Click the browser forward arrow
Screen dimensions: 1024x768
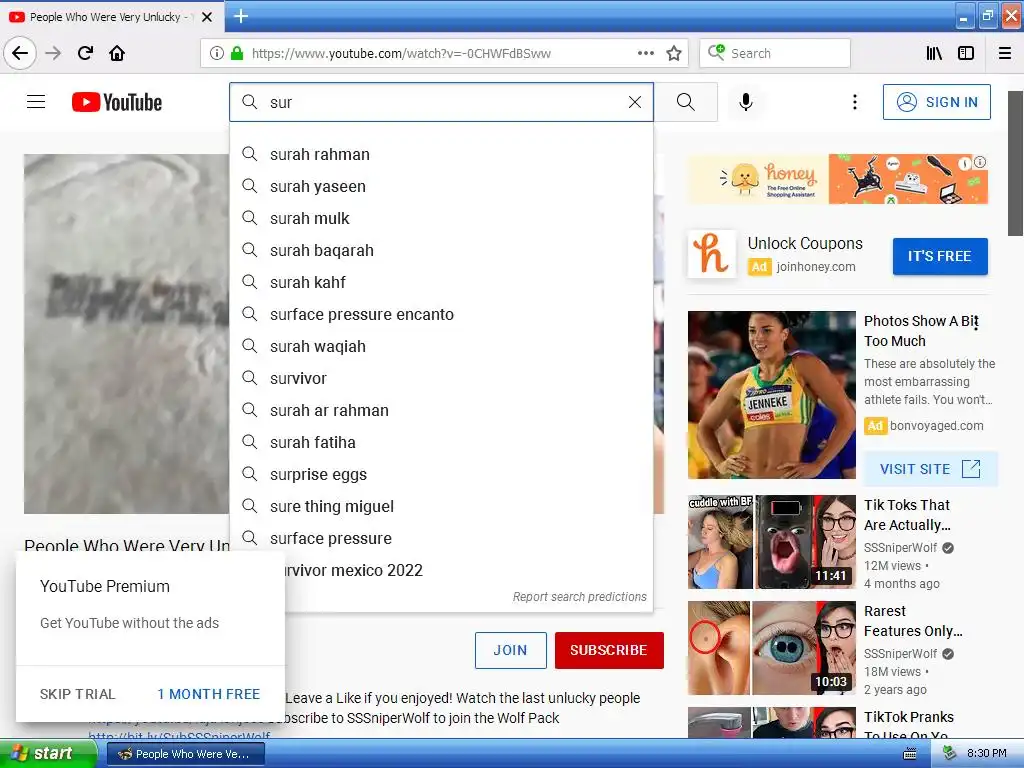click(54, 54)
